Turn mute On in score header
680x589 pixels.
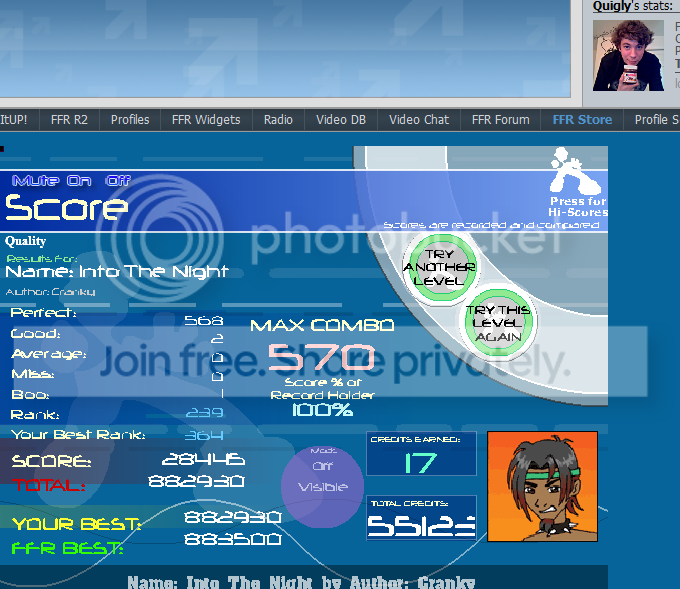click(79, 181)
